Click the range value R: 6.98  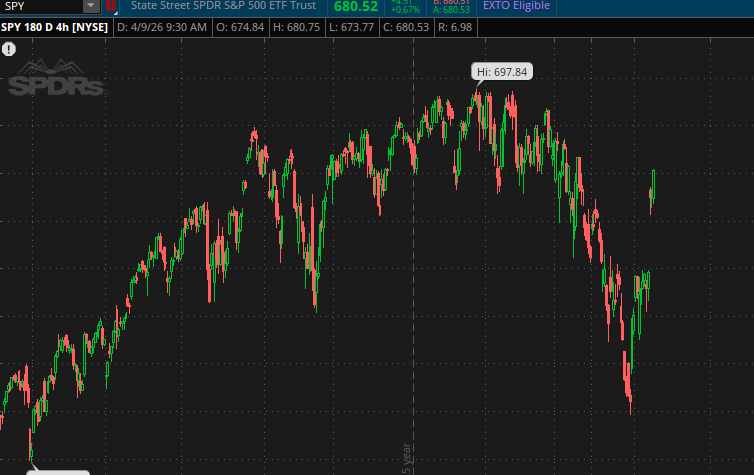(454, 27)
